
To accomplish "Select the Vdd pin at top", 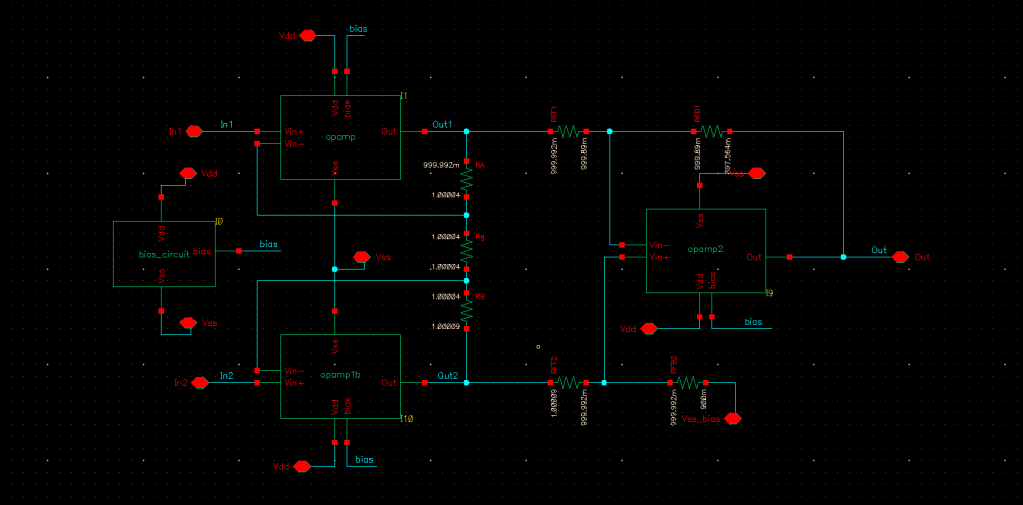I will point(307,35).
